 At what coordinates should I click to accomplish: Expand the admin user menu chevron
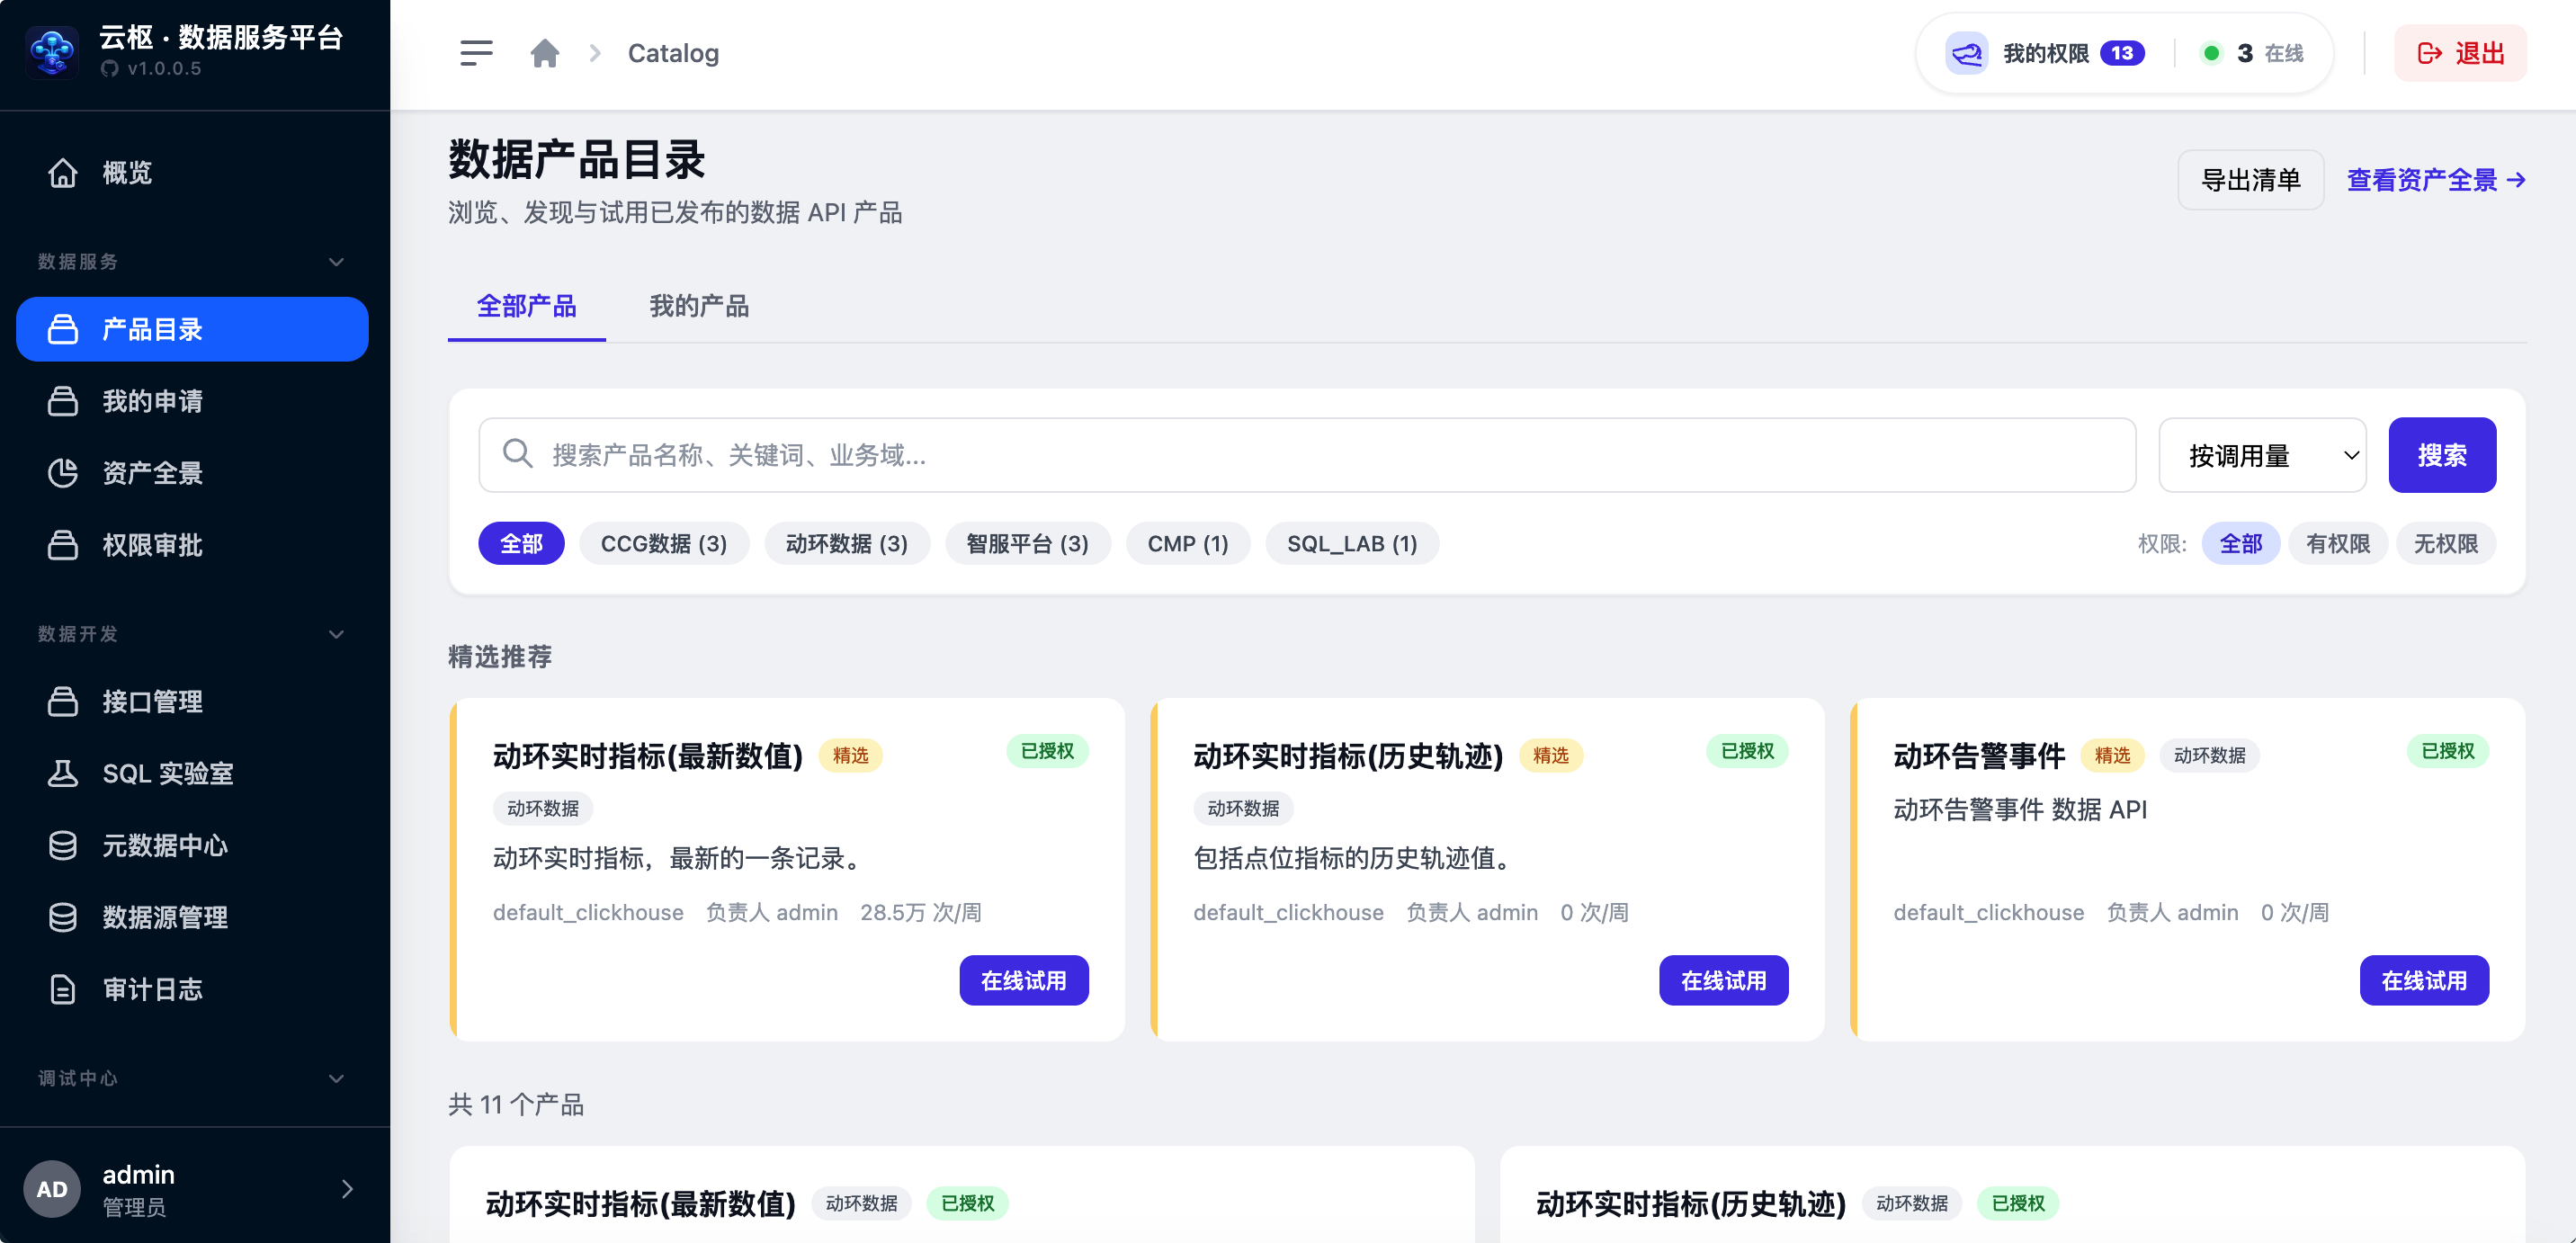pyautogui.click(x=347, y=1188)
